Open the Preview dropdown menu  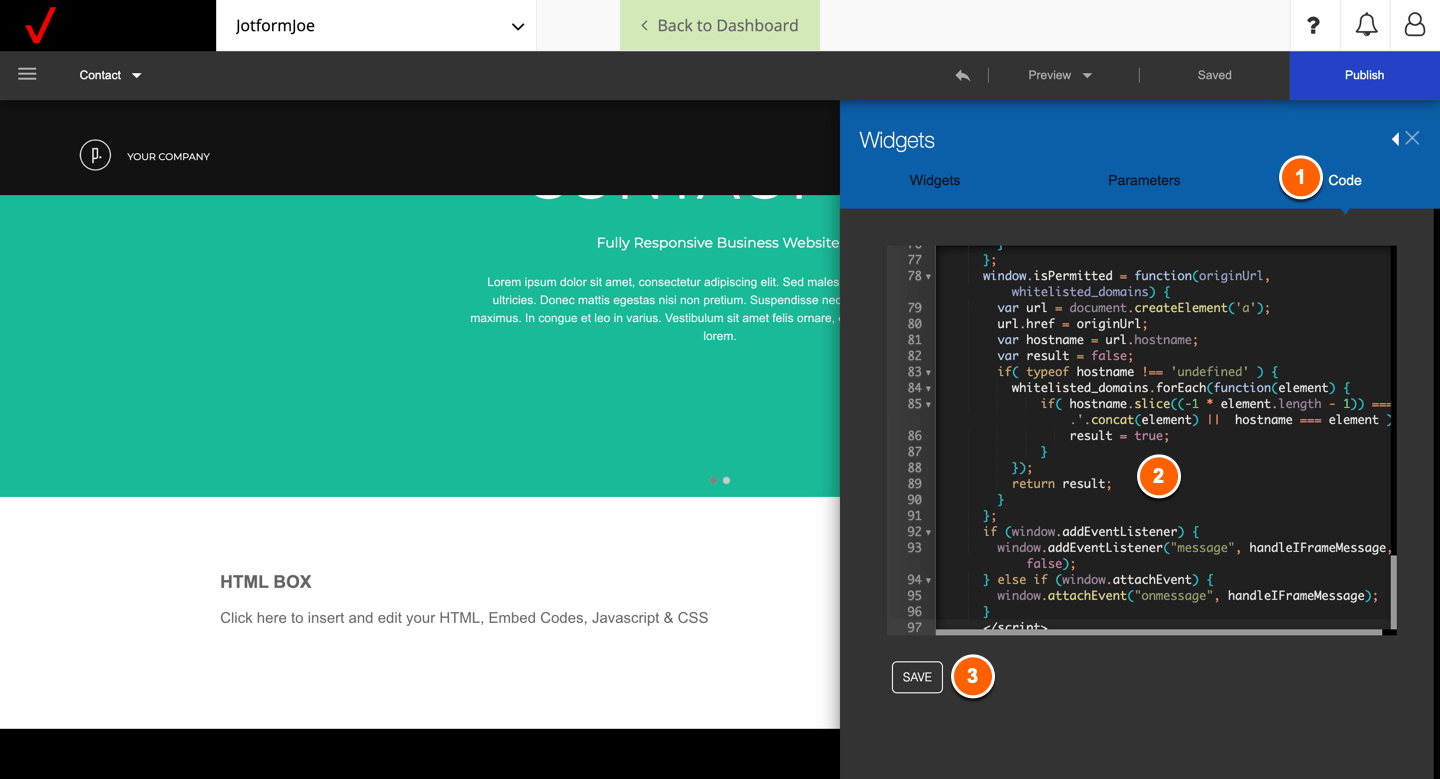click(1060, 75)
